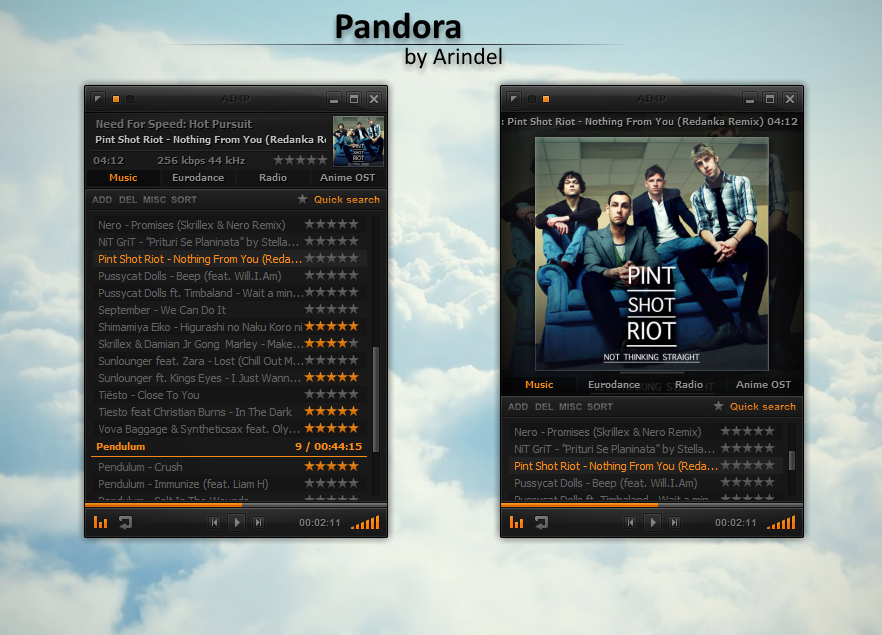Switch to Radio tab in small-cover player
This screenshot has height=635, width=882.
tap(273, 178)
